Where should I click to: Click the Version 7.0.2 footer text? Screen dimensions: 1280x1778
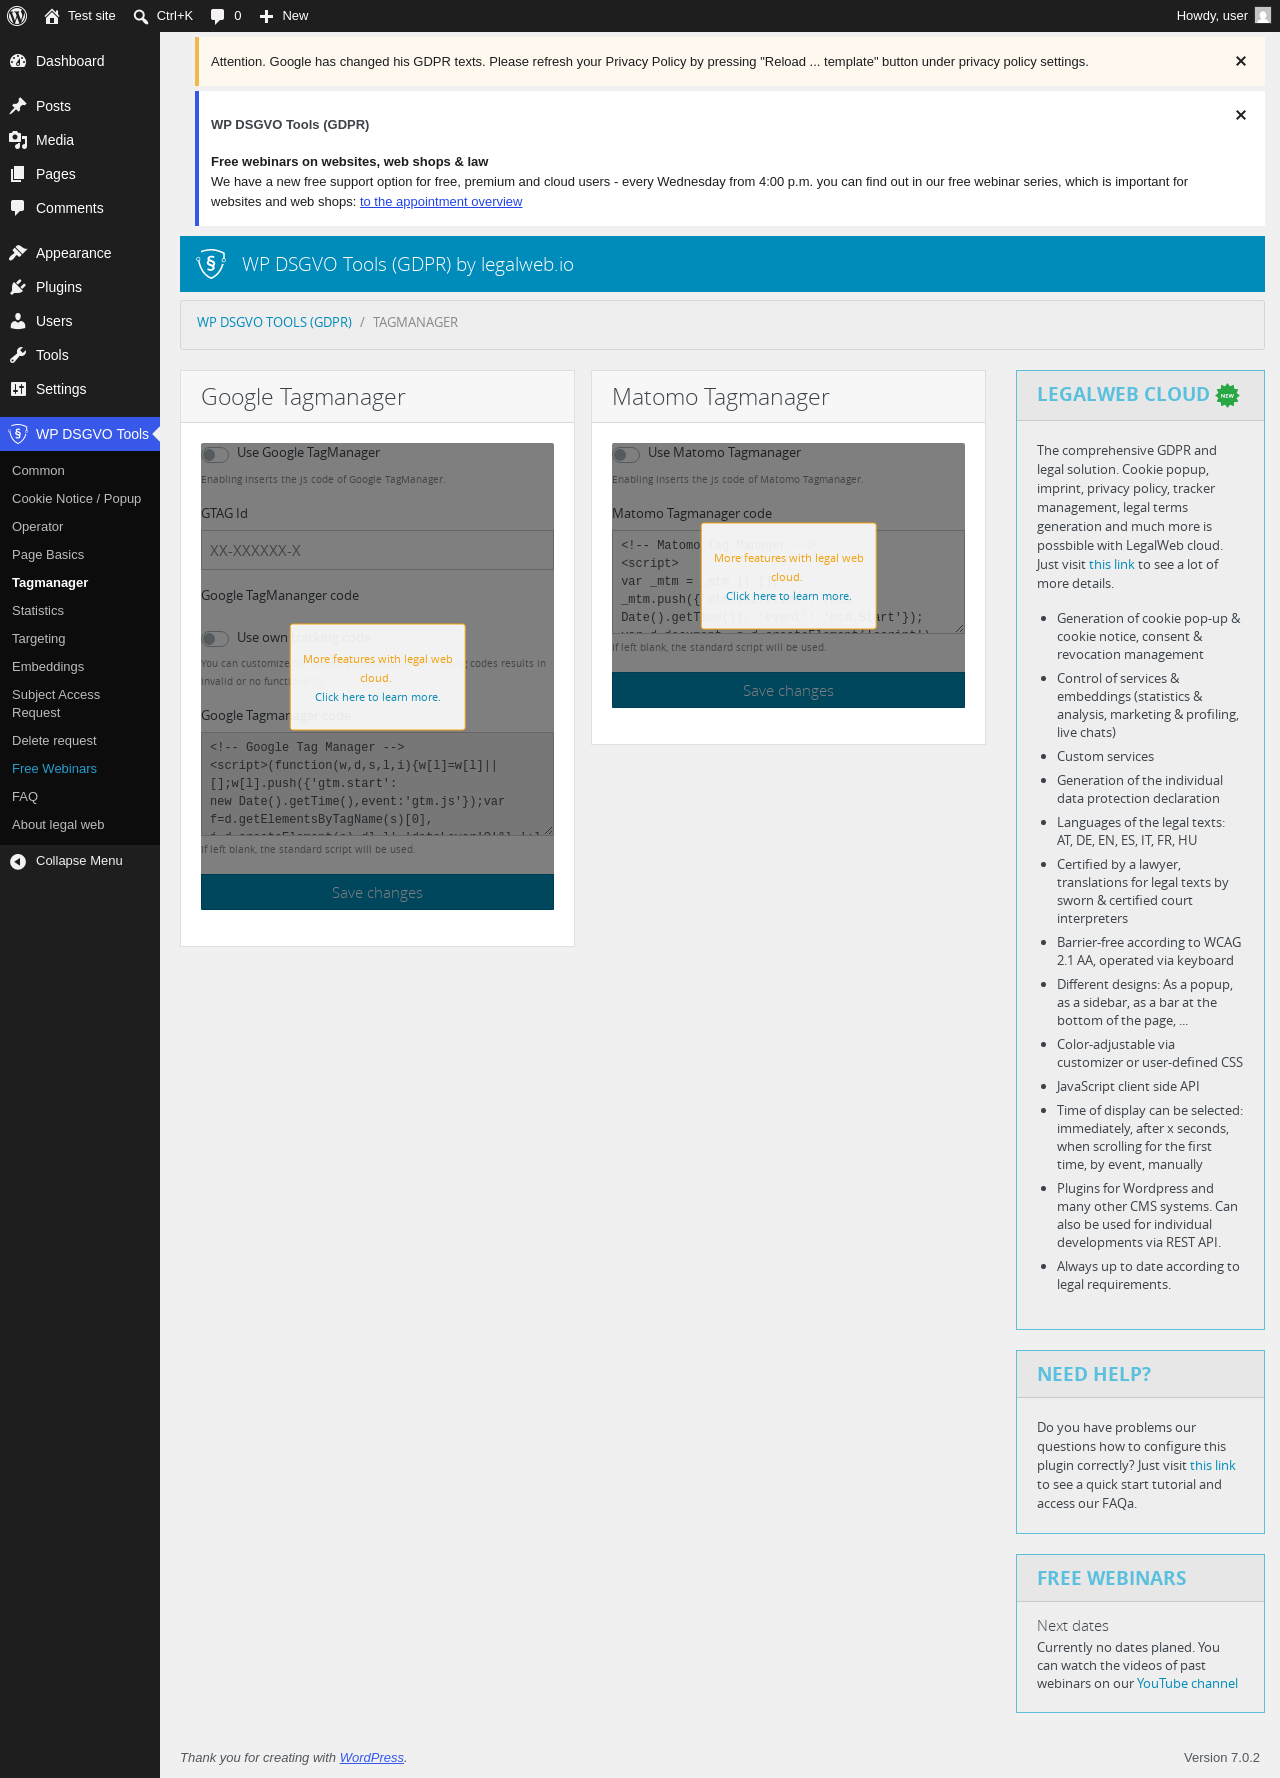(1221, 1758)
